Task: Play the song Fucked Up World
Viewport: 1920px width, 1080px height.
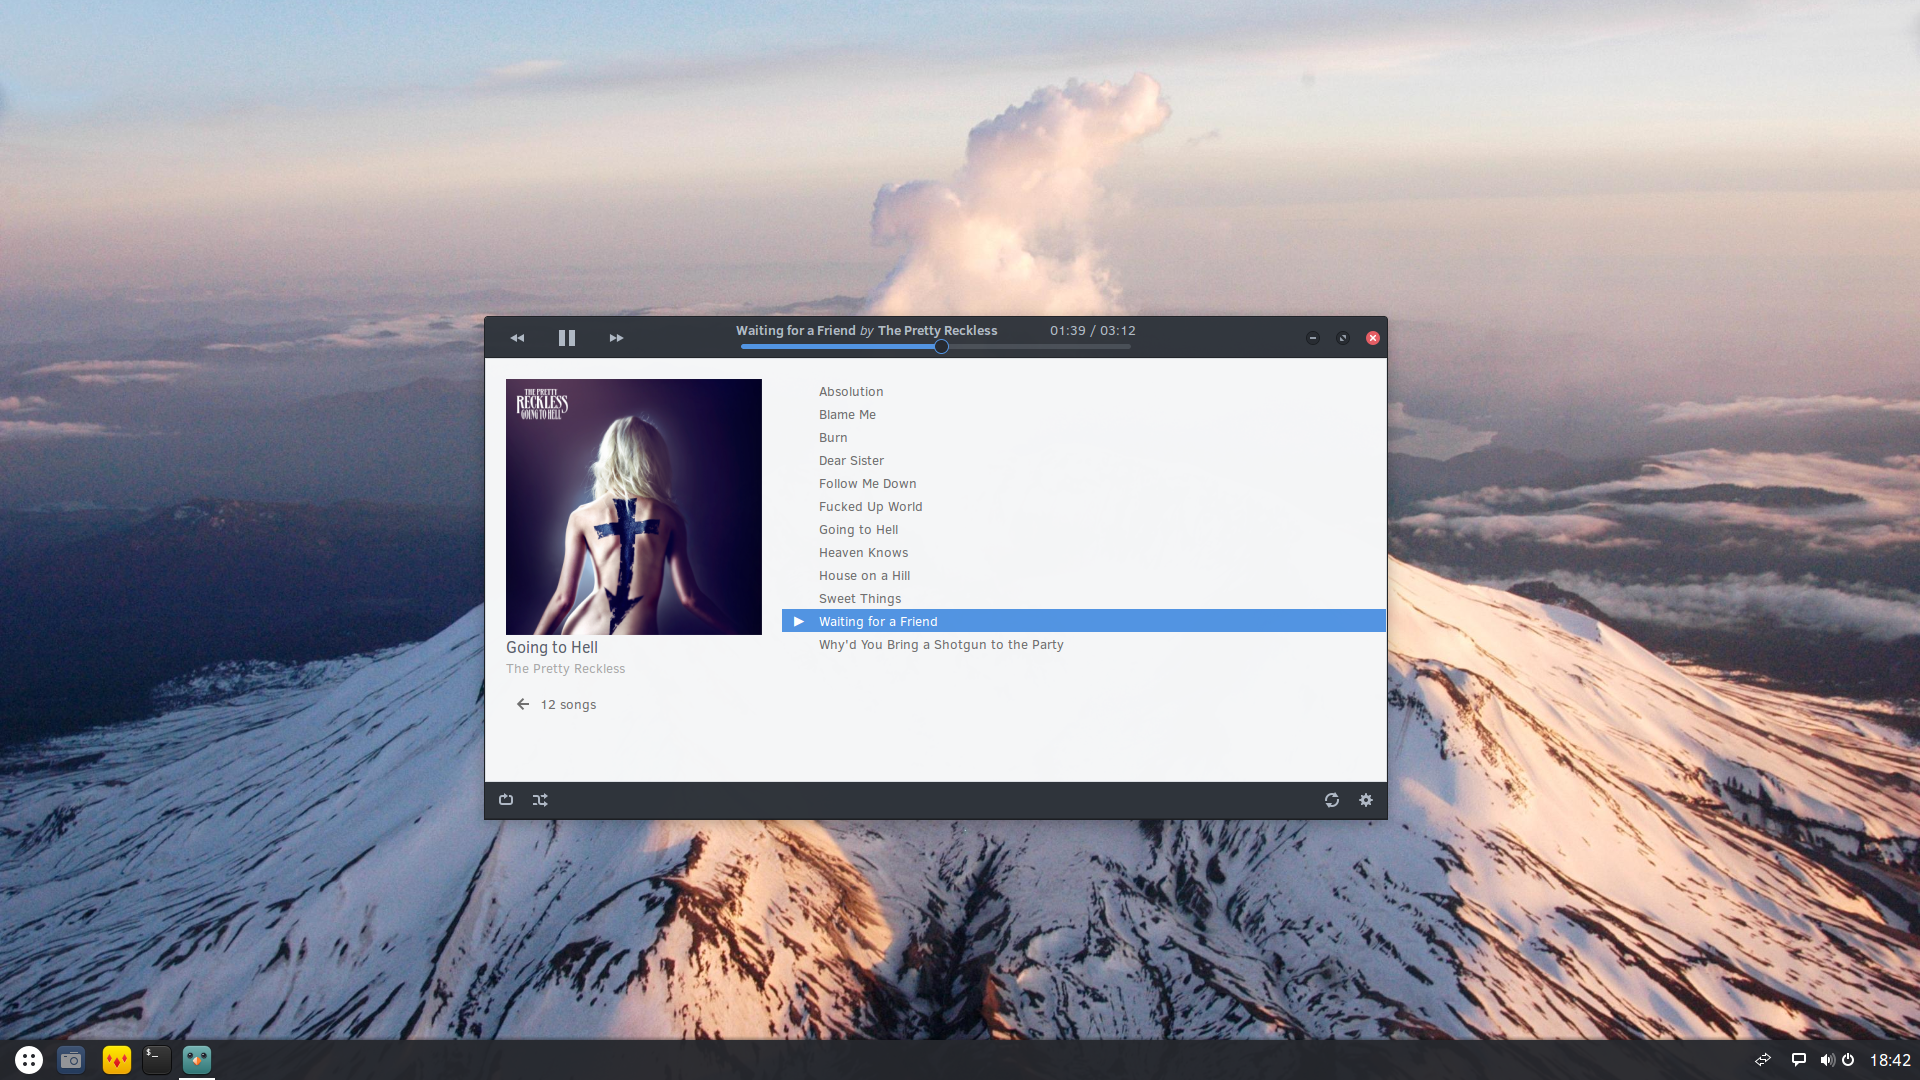Action: point(870,507)
